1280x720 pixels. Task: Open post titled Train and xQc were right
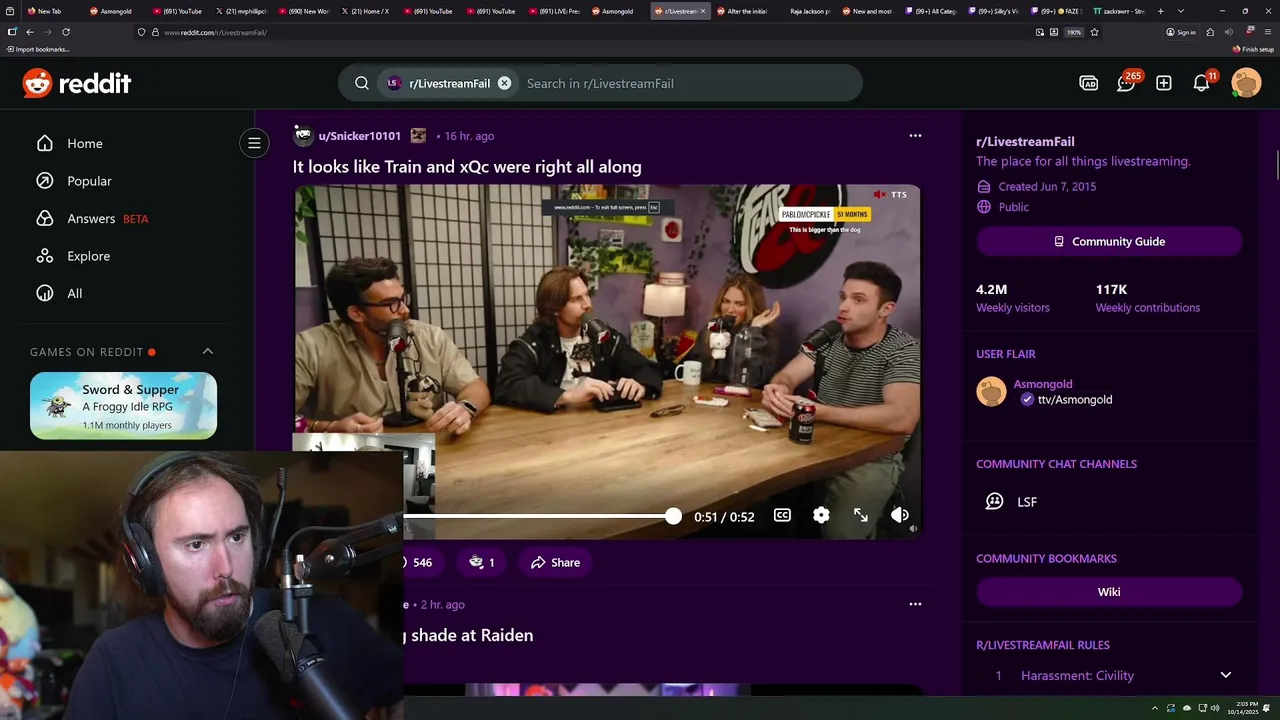(467, 167)
